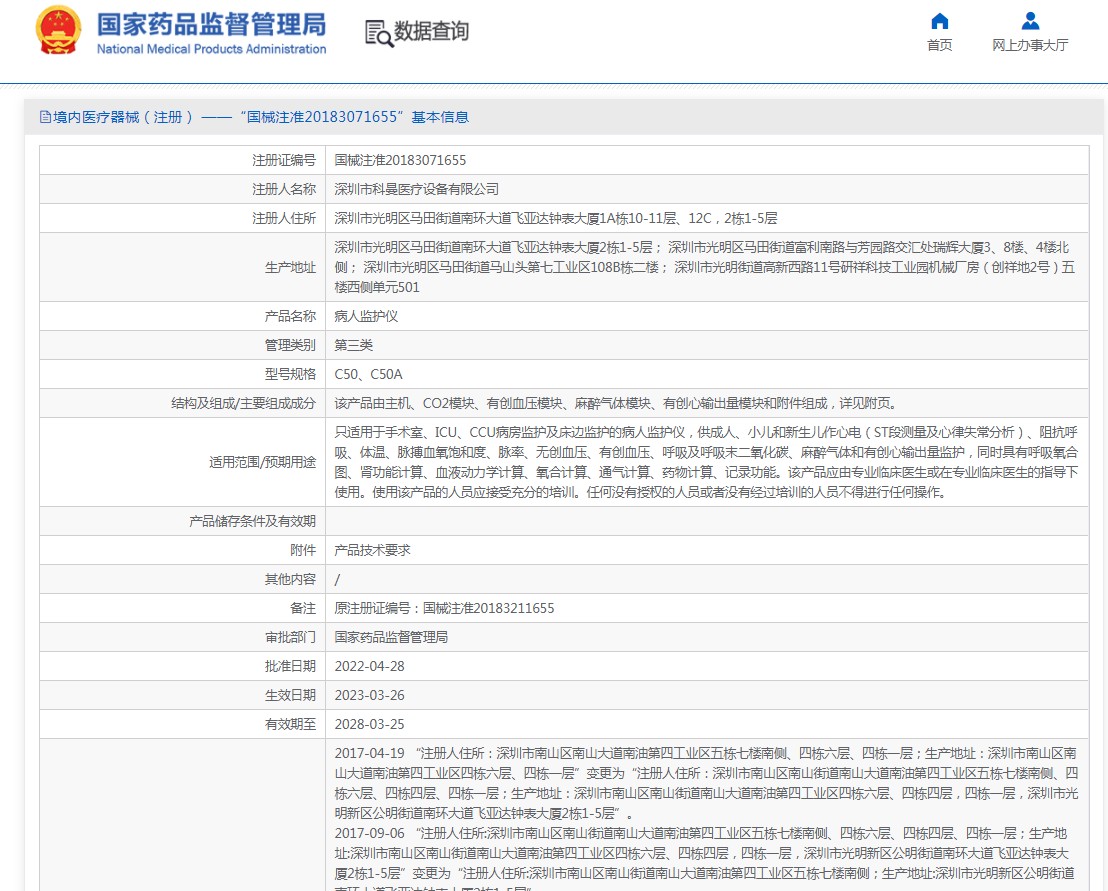
Task: Click the 其他内容 label
Action: [290, 579]
